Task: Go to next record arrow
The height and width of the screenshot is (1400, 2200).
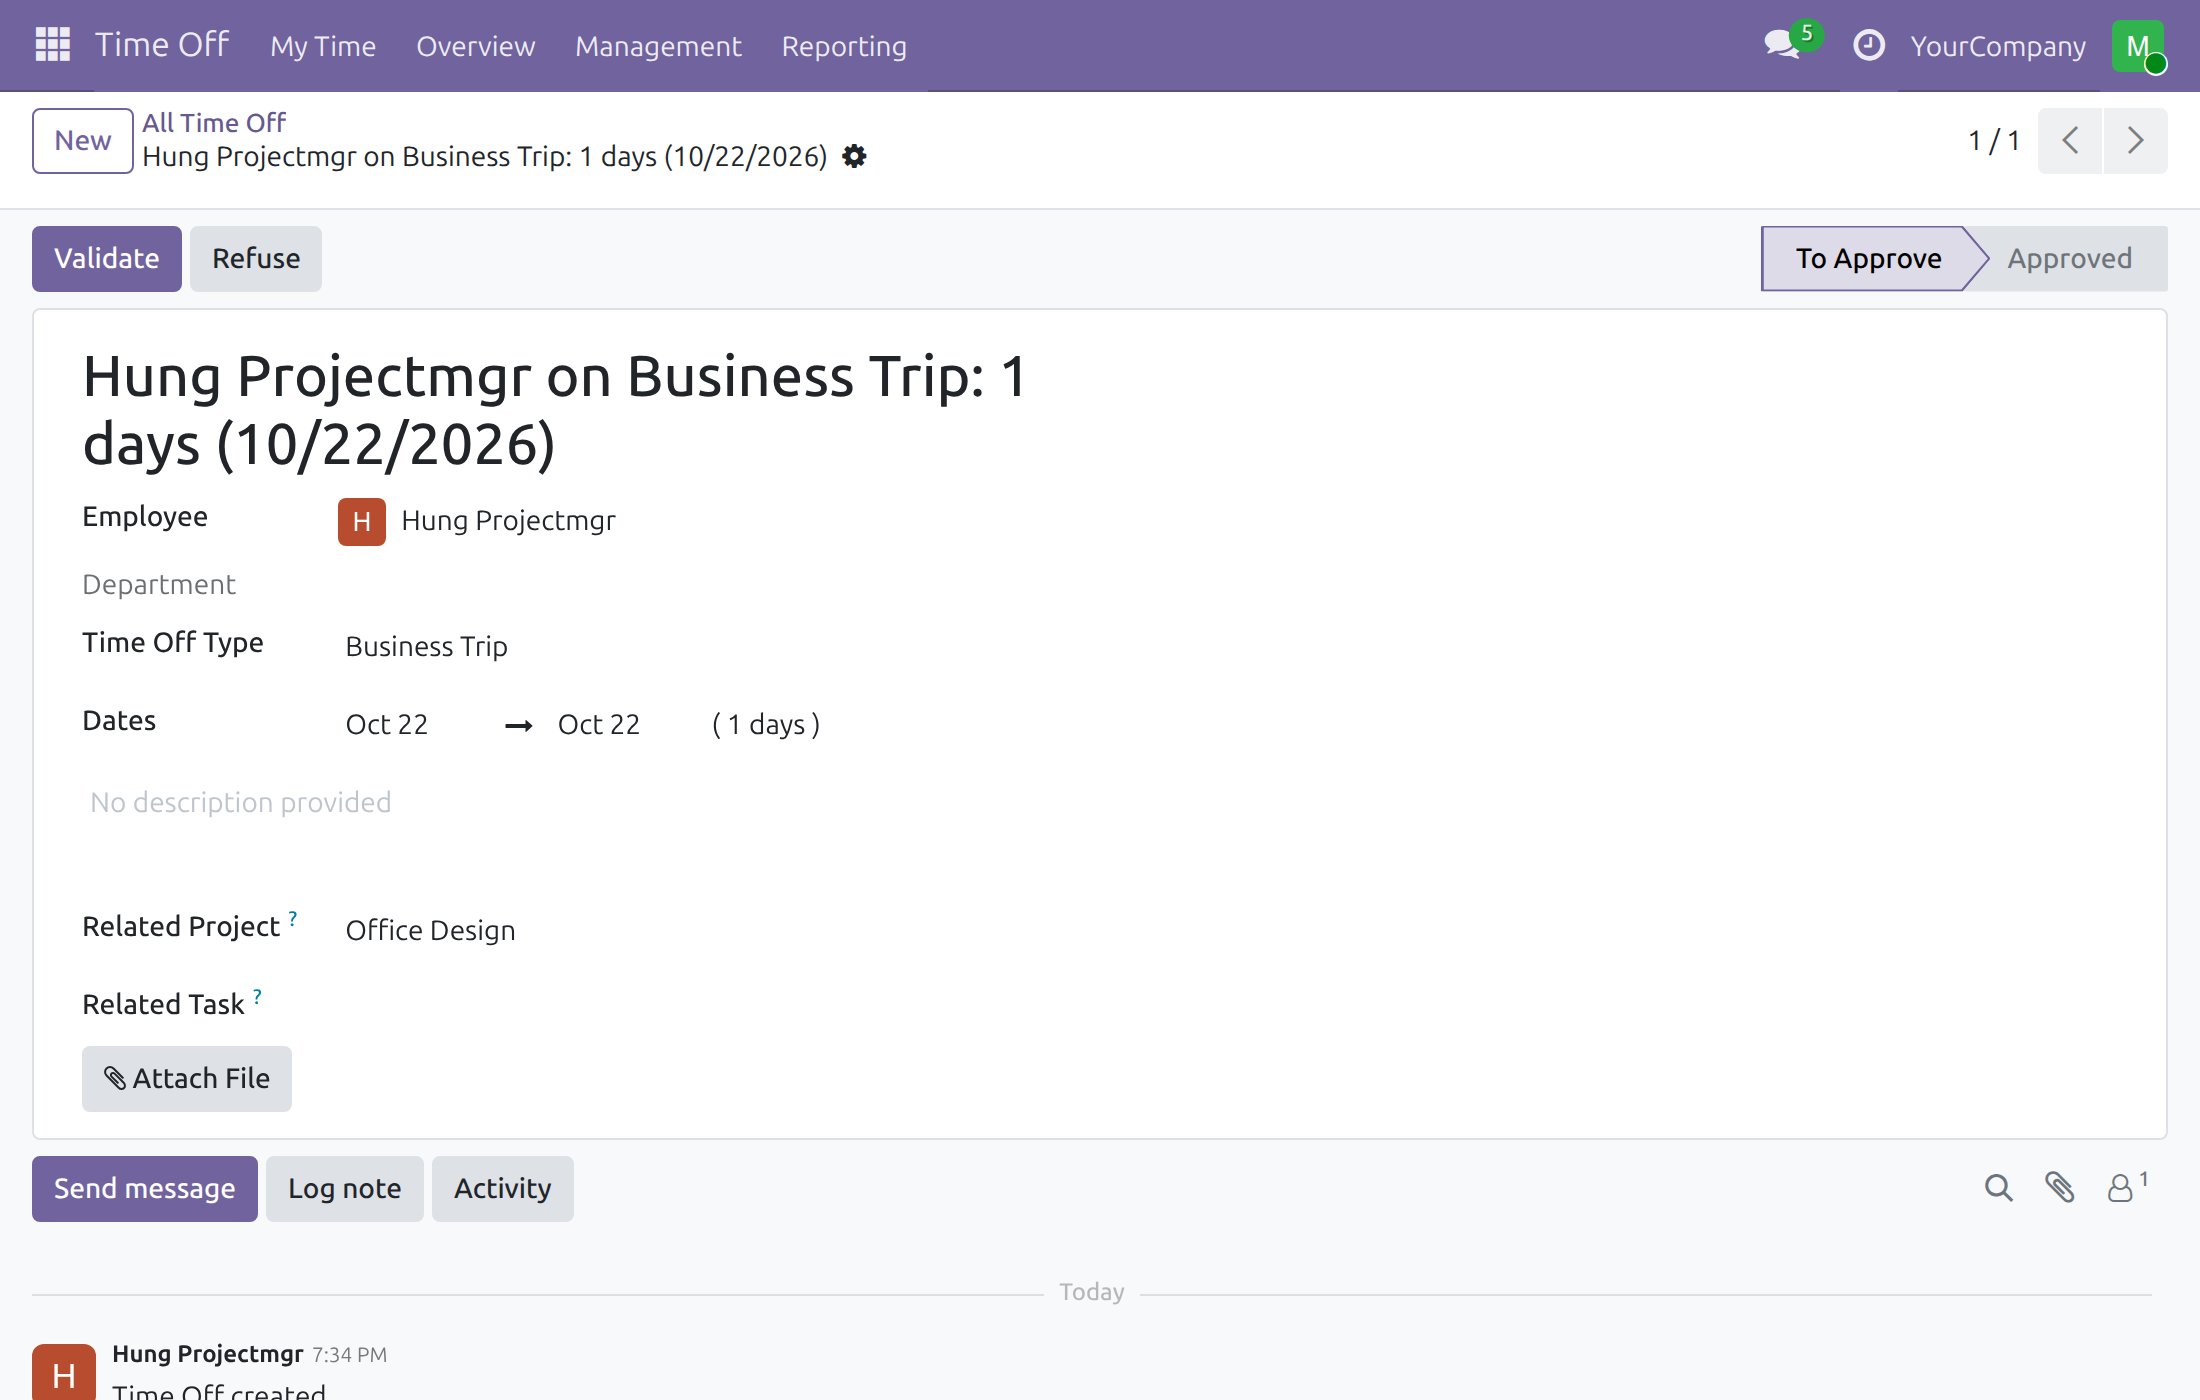Action: 2136,141
